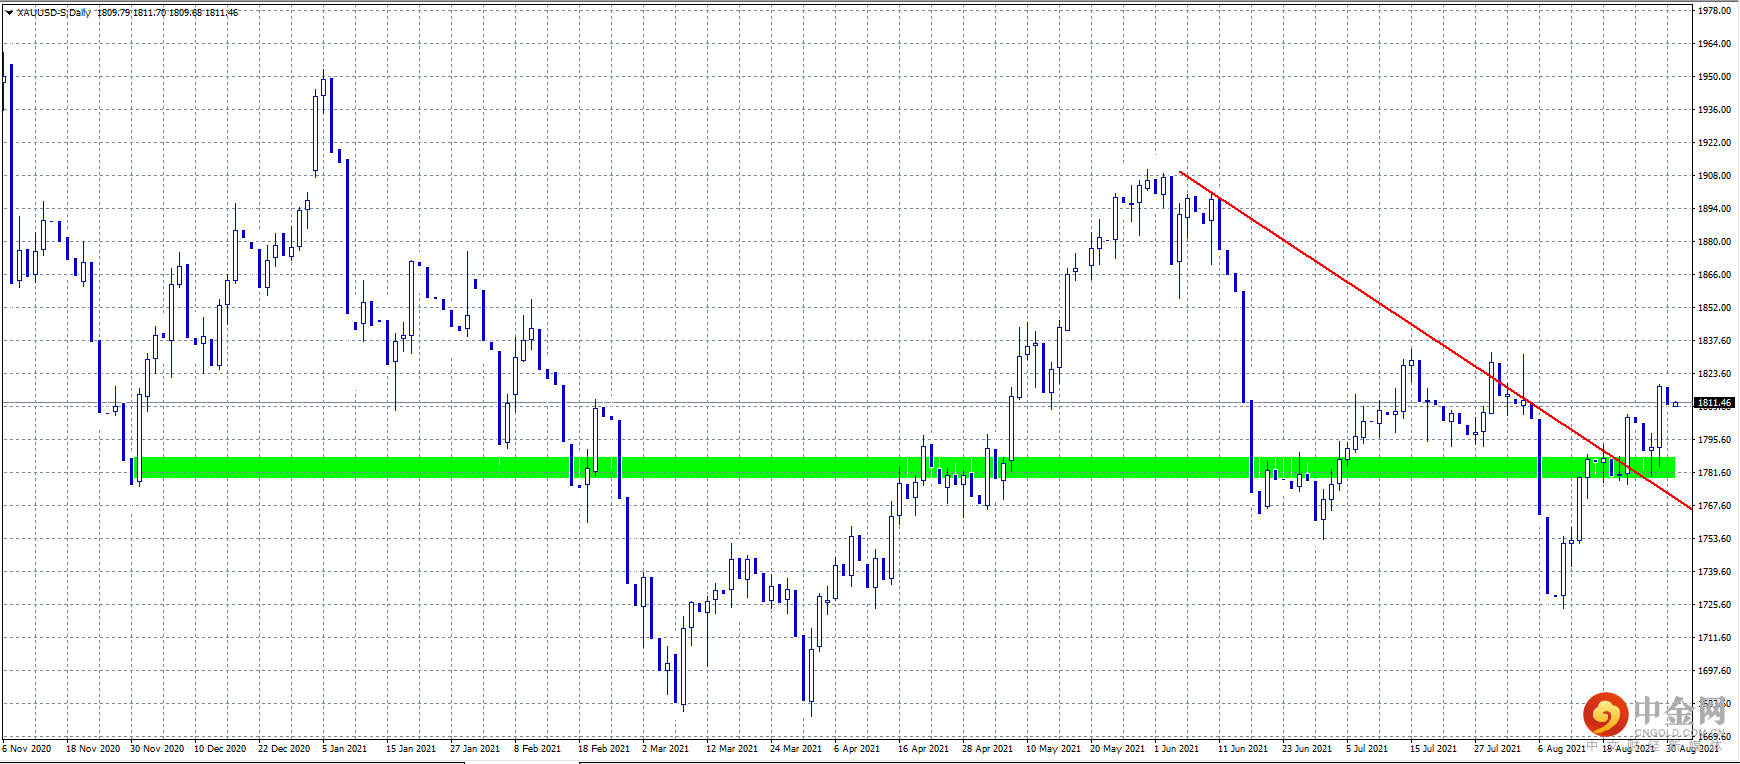Click the 16 Apr 2021 date label
The width and height of the screenshot is (1740, 764).
point(923,749)
